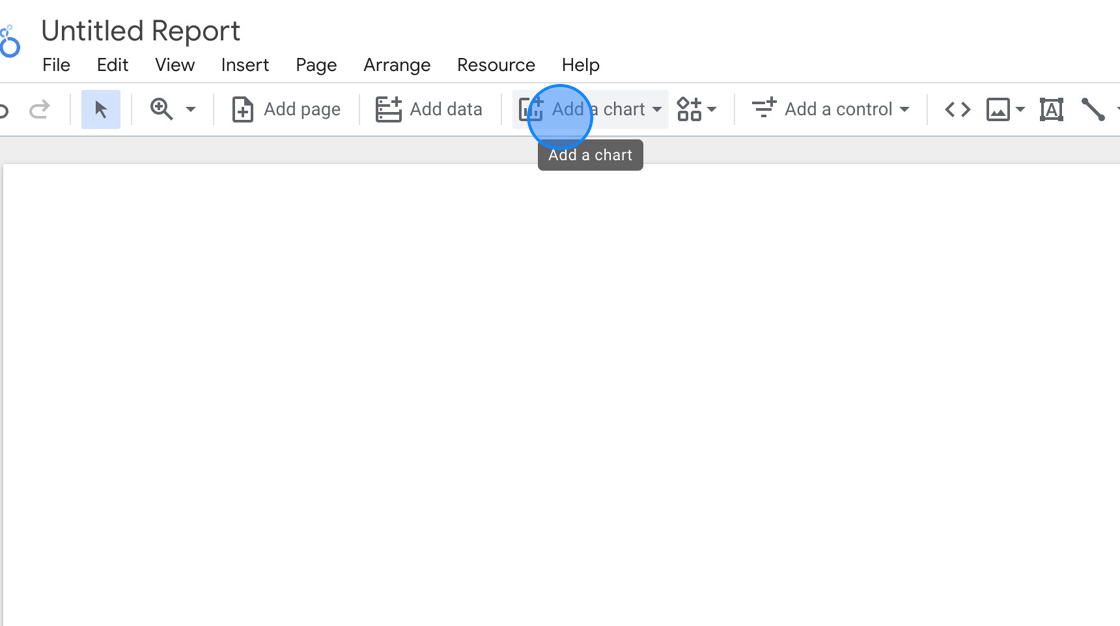1120x626 pixels.
Task: Click the Add page button
Action: click(x=286, y=109)
